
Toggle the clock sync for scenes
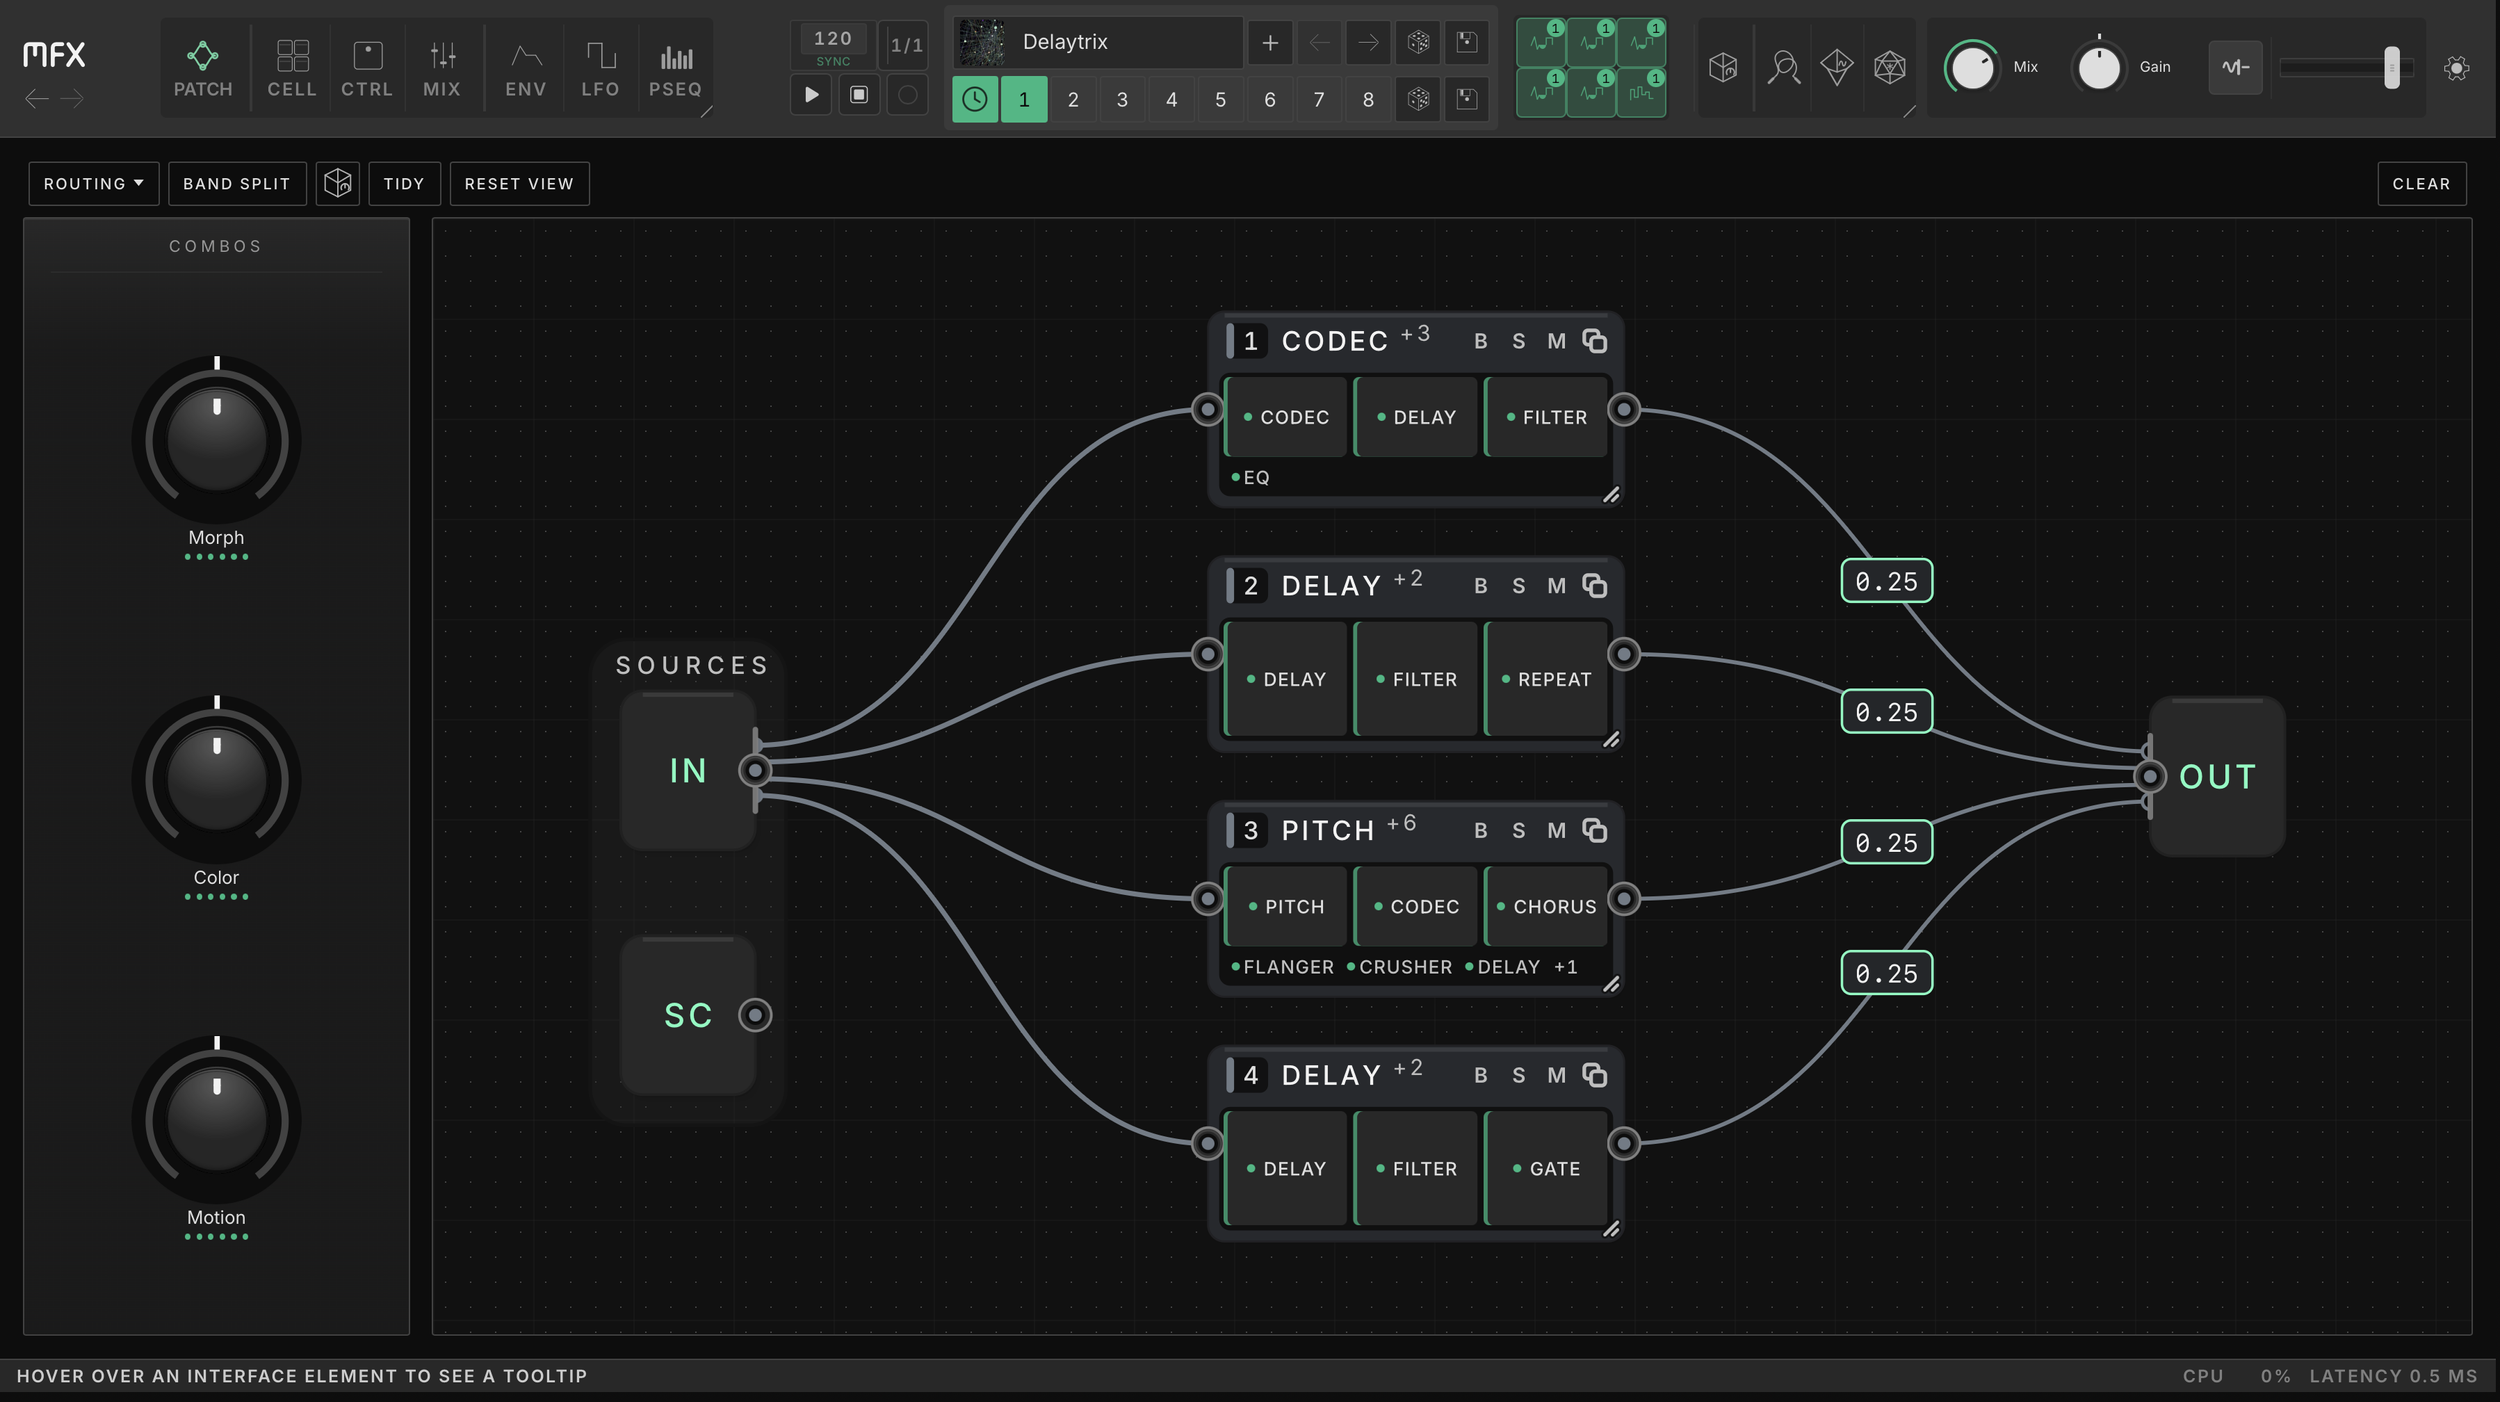click(975, 99)
